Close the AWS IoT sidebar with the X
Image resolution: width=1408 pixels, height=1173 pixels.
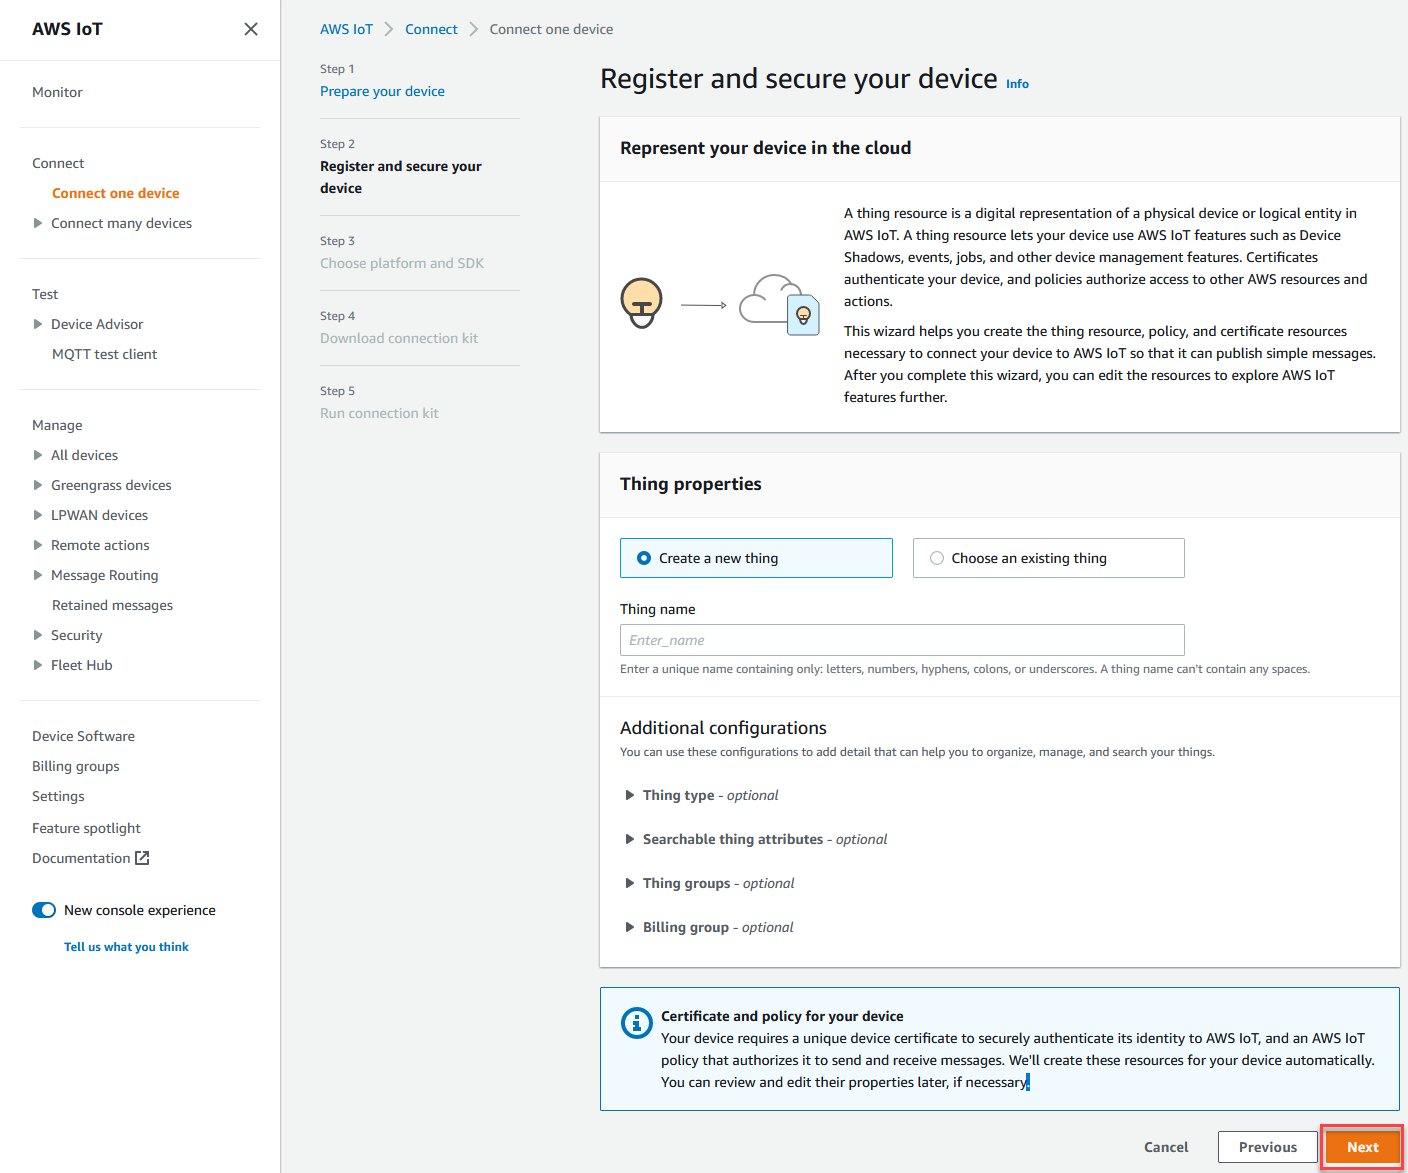pyautogui.click(x=251, y=29)
